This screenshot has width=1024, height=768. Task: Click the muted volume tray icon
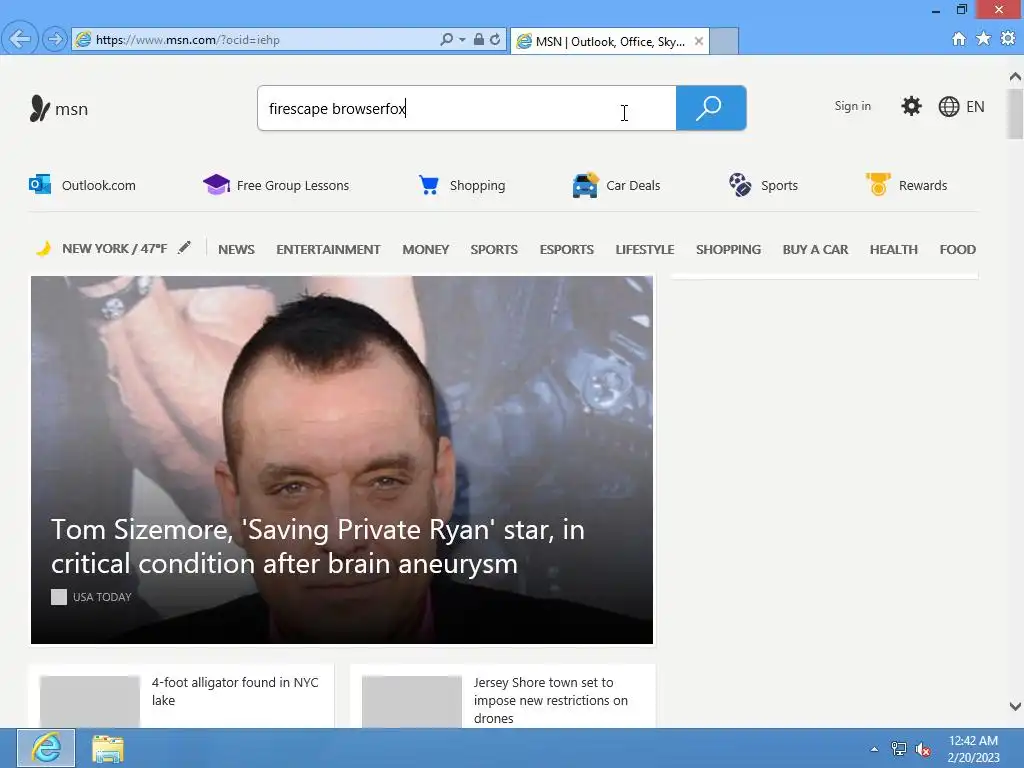[x=923, y=750]
